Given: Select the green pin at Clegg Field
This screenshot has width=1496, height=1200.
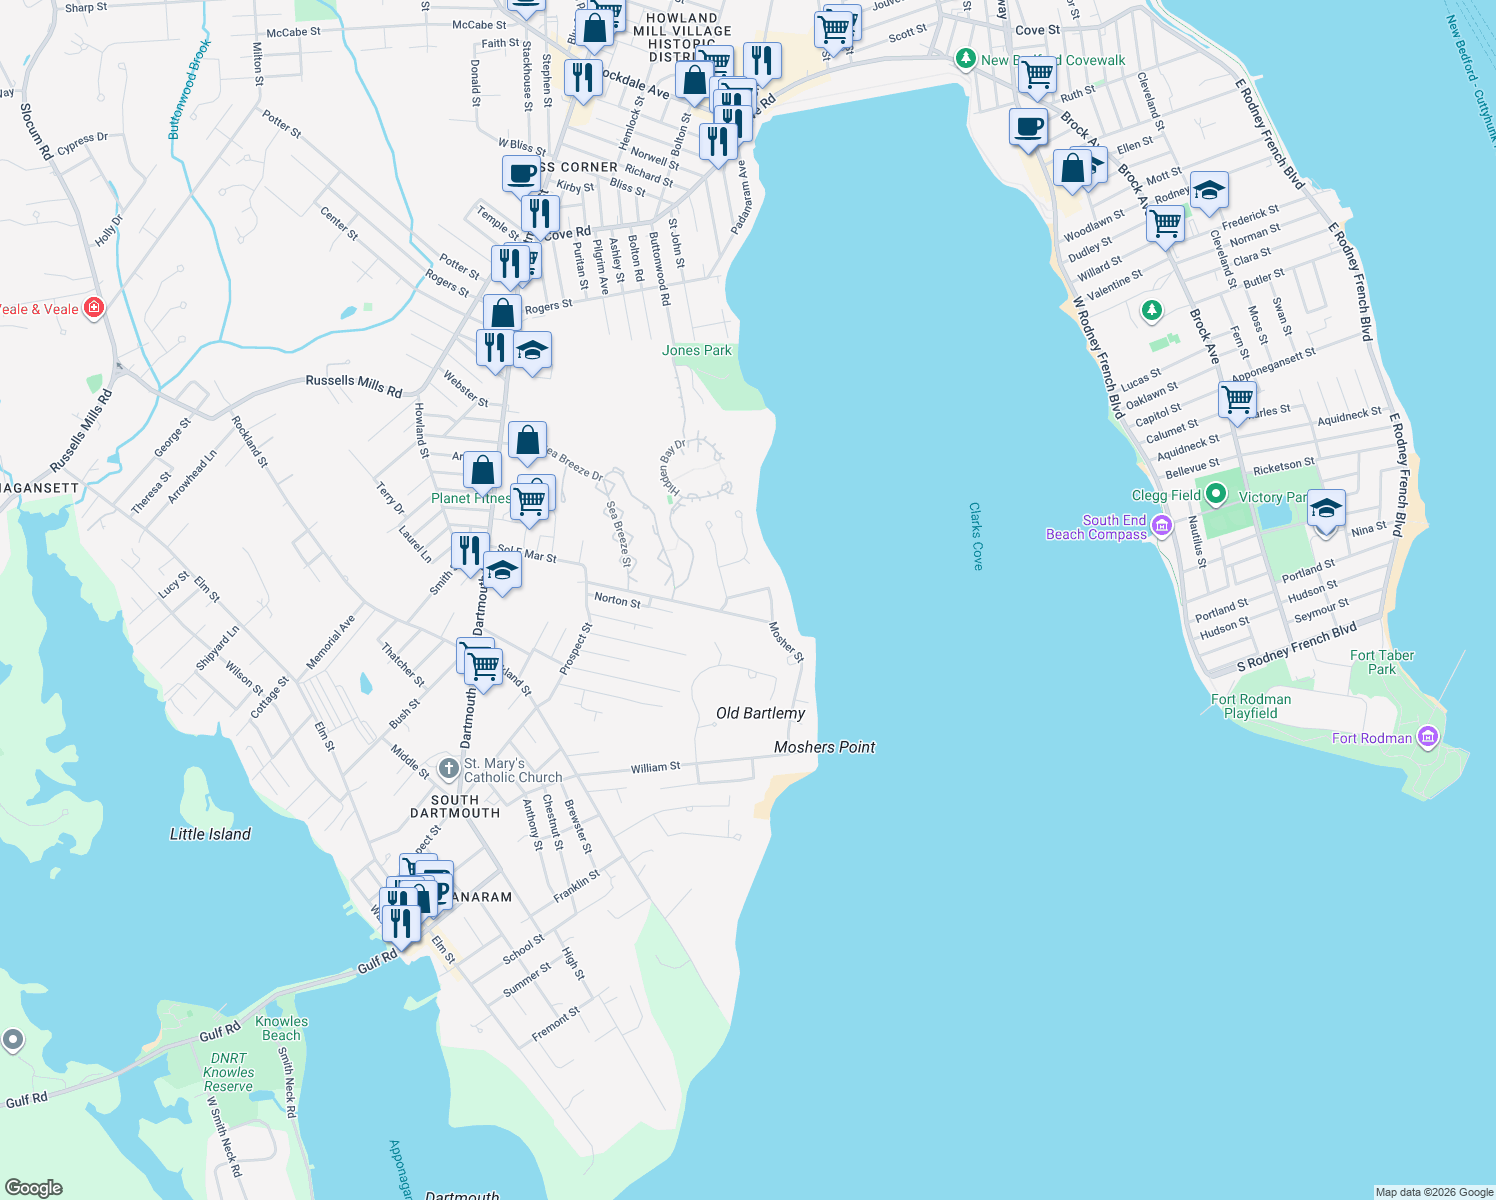Looking at the screenshot, I should [x=1214, y=493].
